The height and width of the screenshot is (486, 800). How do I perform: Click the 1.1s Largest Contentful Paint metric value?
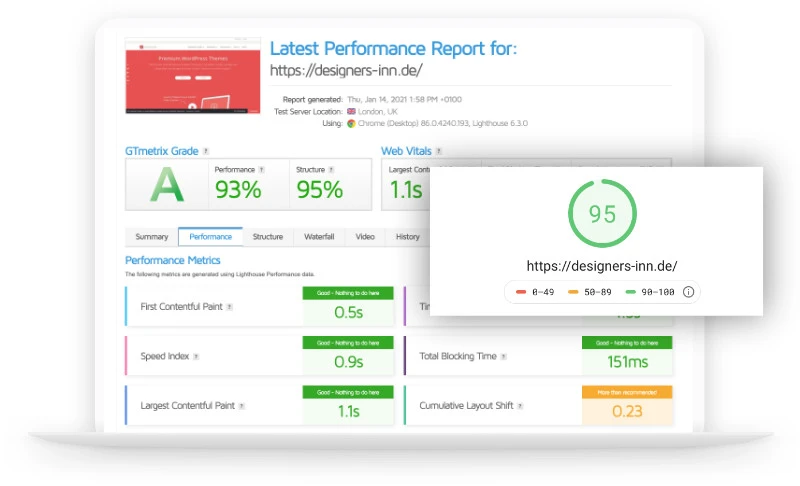pos(348,411)
